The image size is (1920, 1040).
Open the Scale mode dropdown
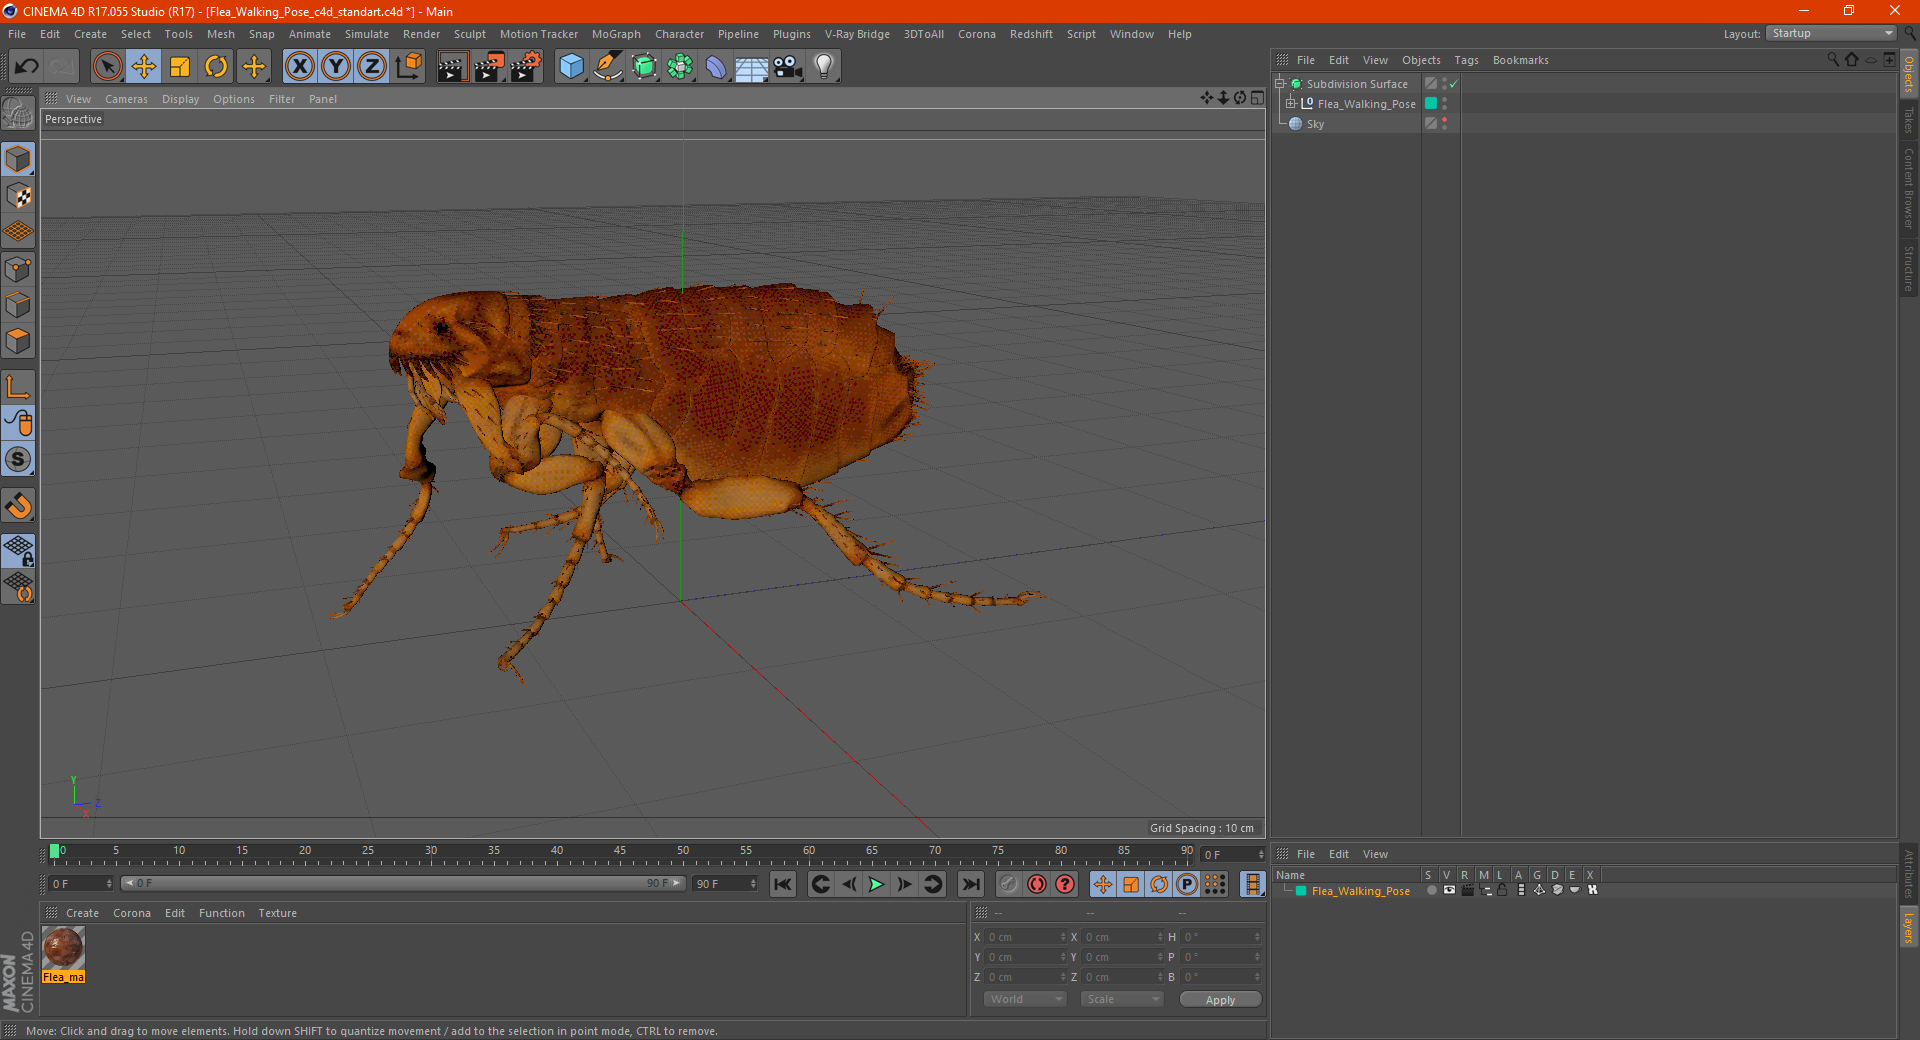(1122, 999)
